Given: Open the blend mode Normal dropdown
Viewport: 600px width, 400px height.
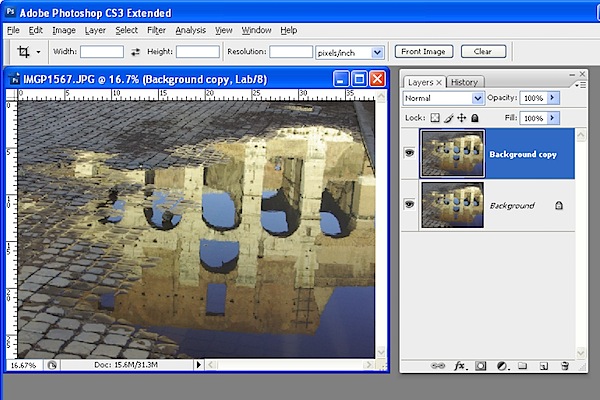Looking at the screenshot, I should (x=443, y=98).
